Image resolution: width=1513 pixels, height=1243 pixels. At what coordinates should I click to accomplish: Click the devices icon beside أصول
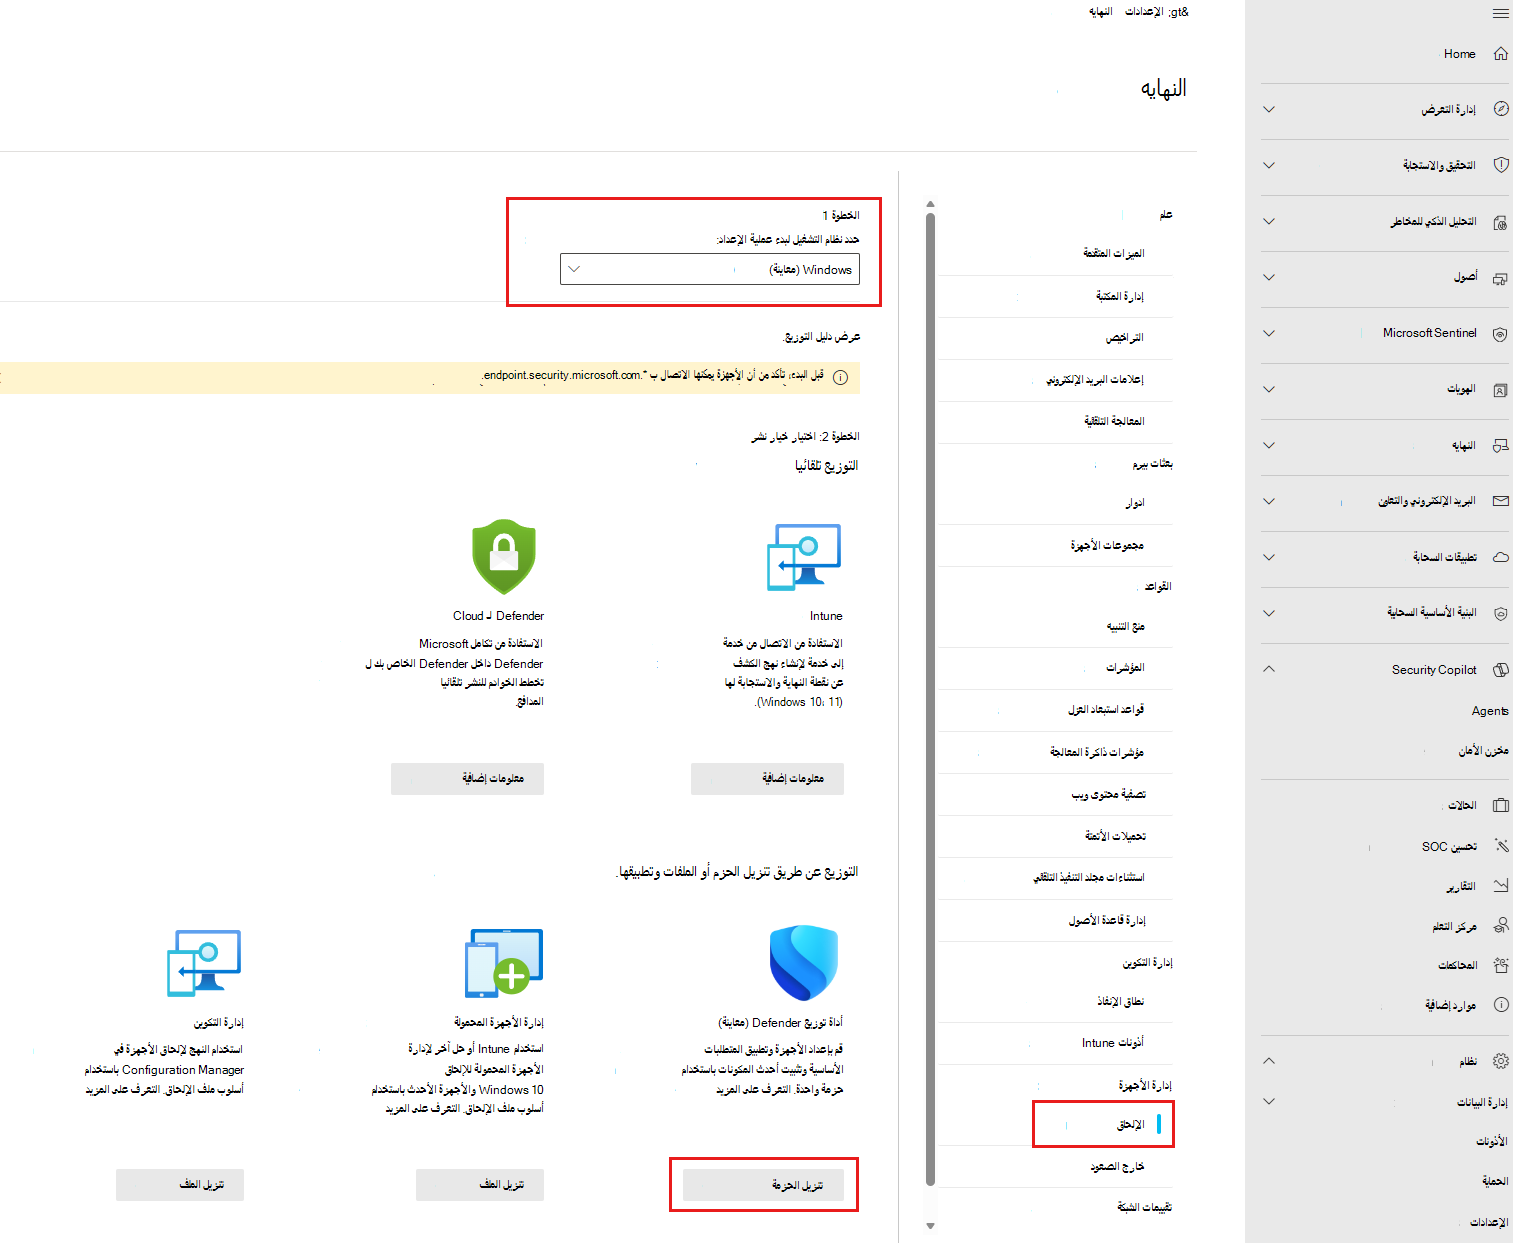(x=1500, y=278)
